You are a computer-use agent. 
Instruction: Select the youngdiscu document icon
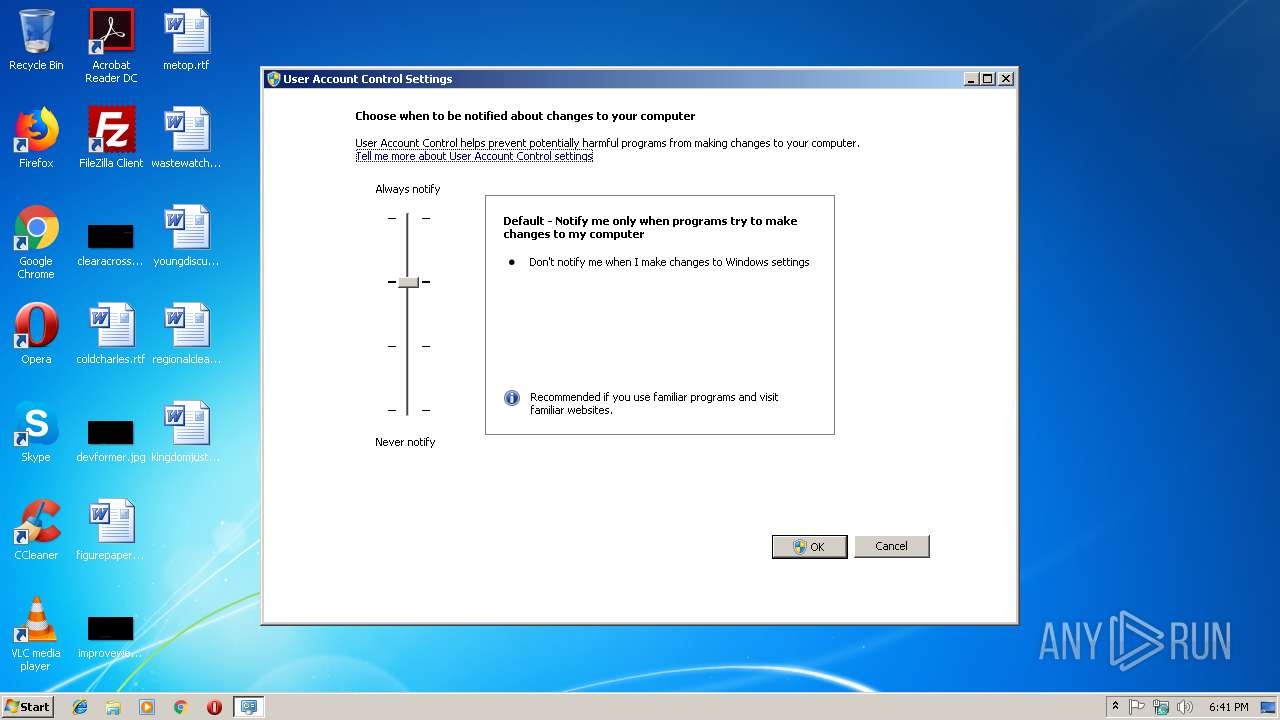[x=186, y=236]
